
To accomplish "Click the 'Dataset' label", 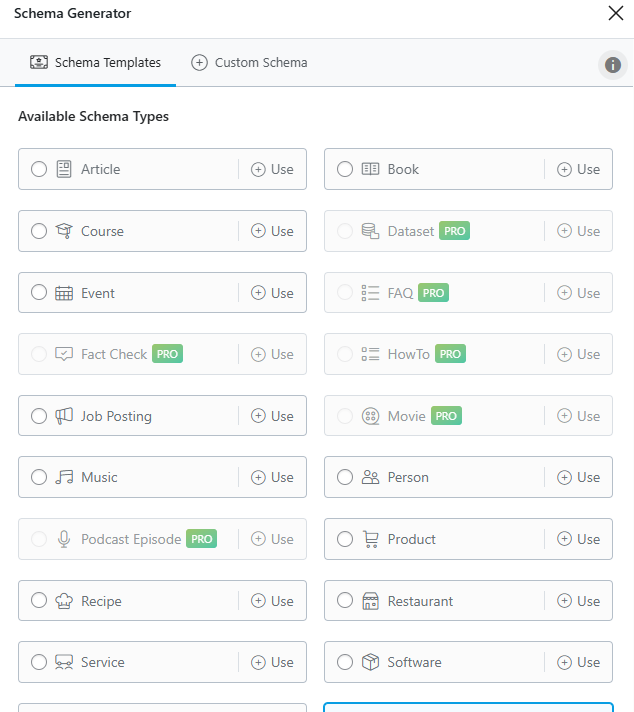I will point(411,231).
